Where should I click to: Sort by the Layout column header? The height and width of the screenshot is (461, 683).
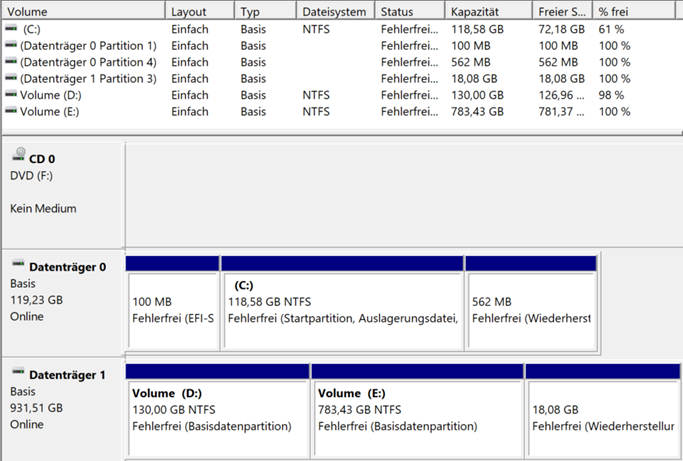(199, 12)
